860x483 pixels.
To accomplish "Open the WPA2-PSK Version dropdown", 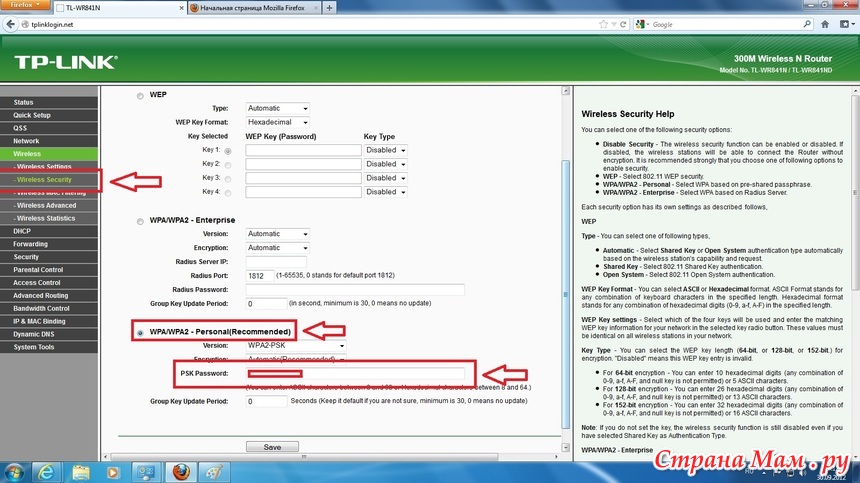I will pos(296,345).
